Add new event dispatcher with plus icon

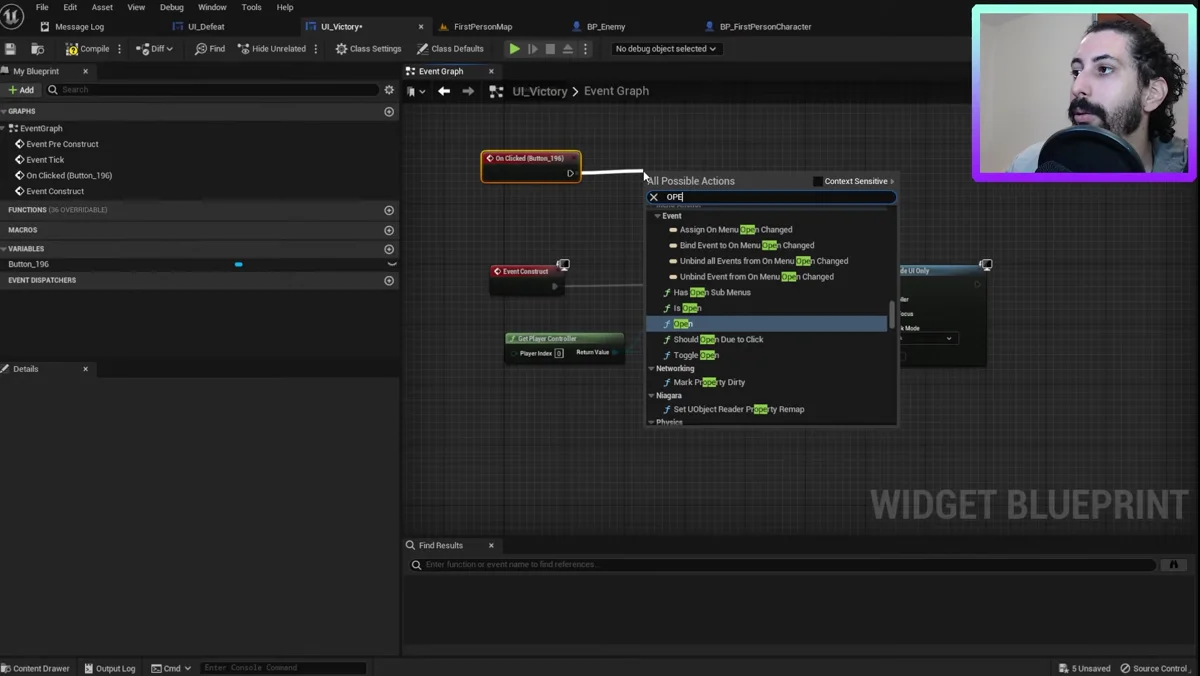389,281
